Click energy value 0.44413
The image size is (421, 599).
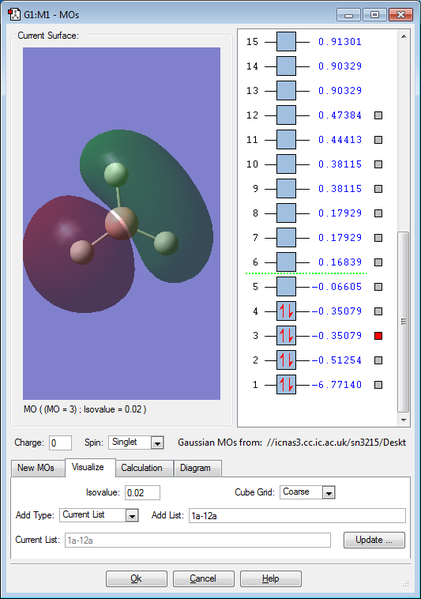pos(340,140)
